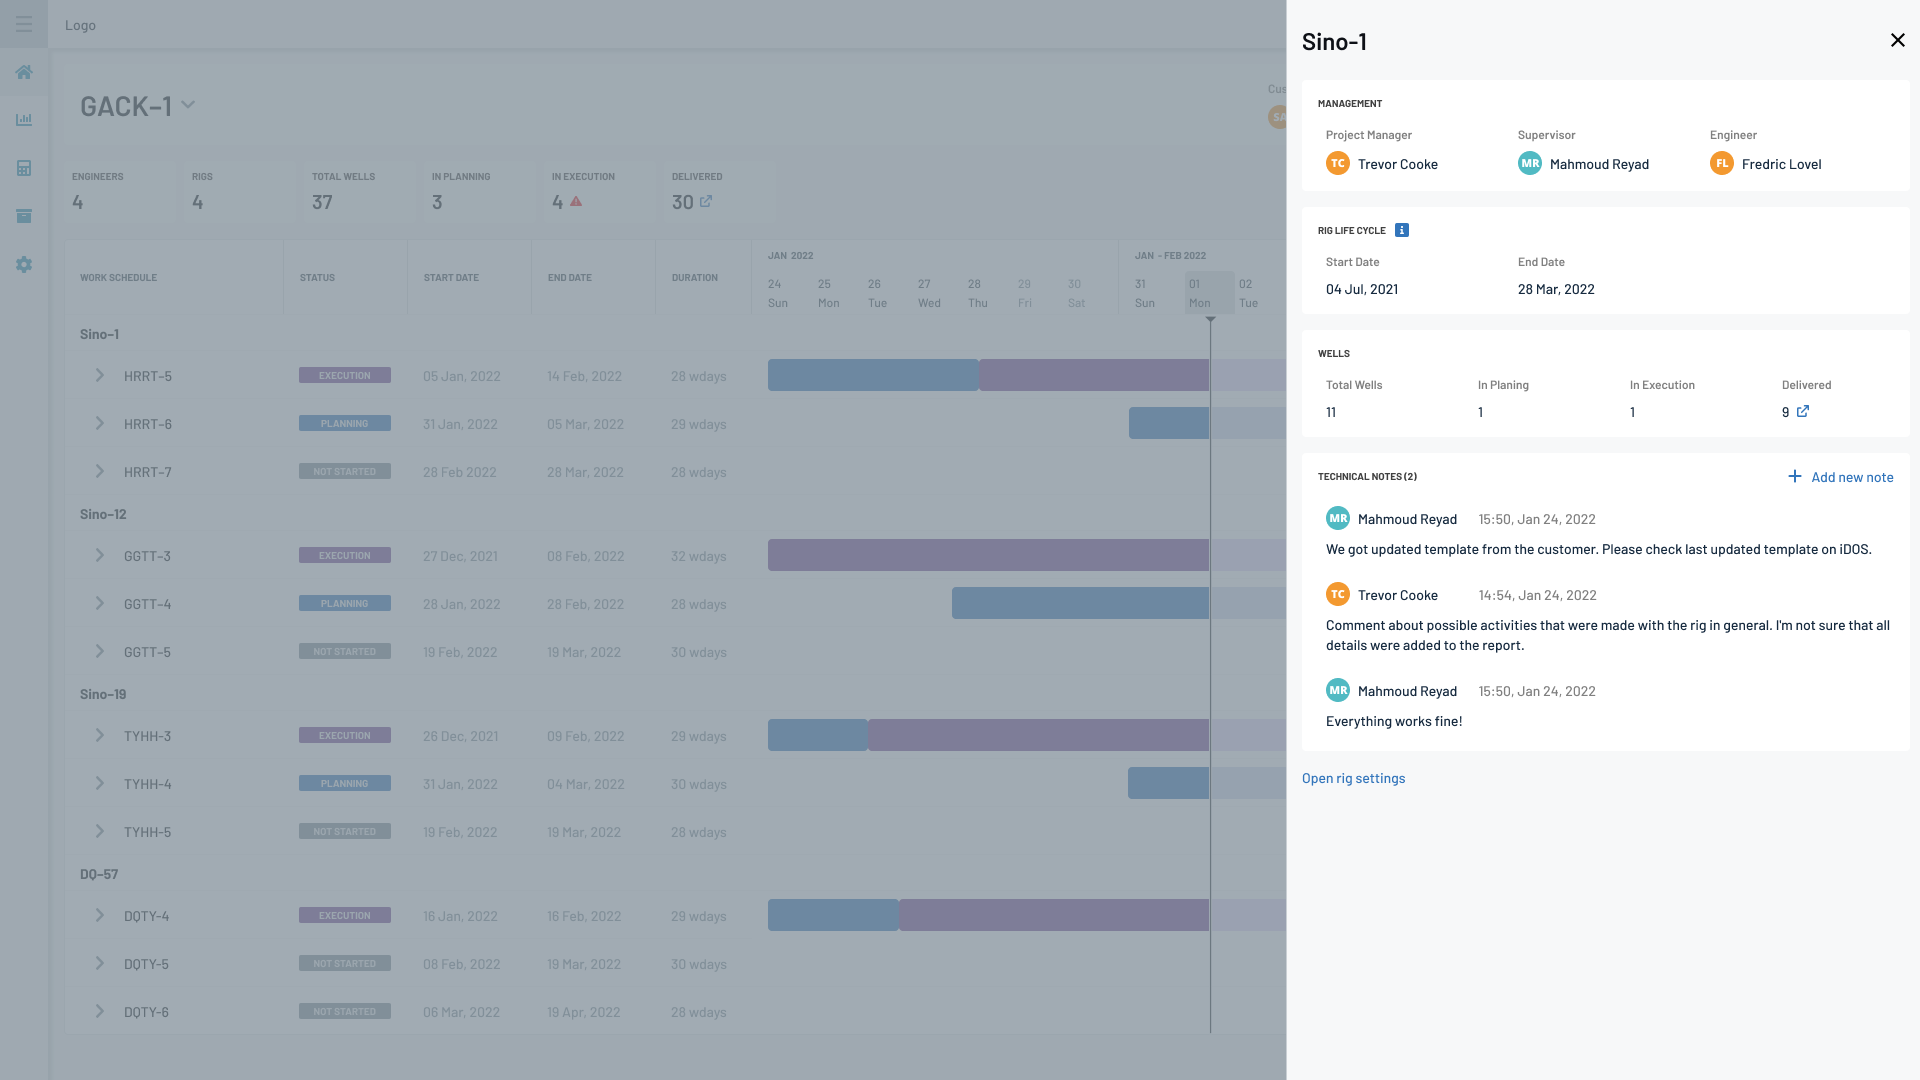1920x1080 pixels.
Task: Click the End Date column header
Action: (570, 277)
